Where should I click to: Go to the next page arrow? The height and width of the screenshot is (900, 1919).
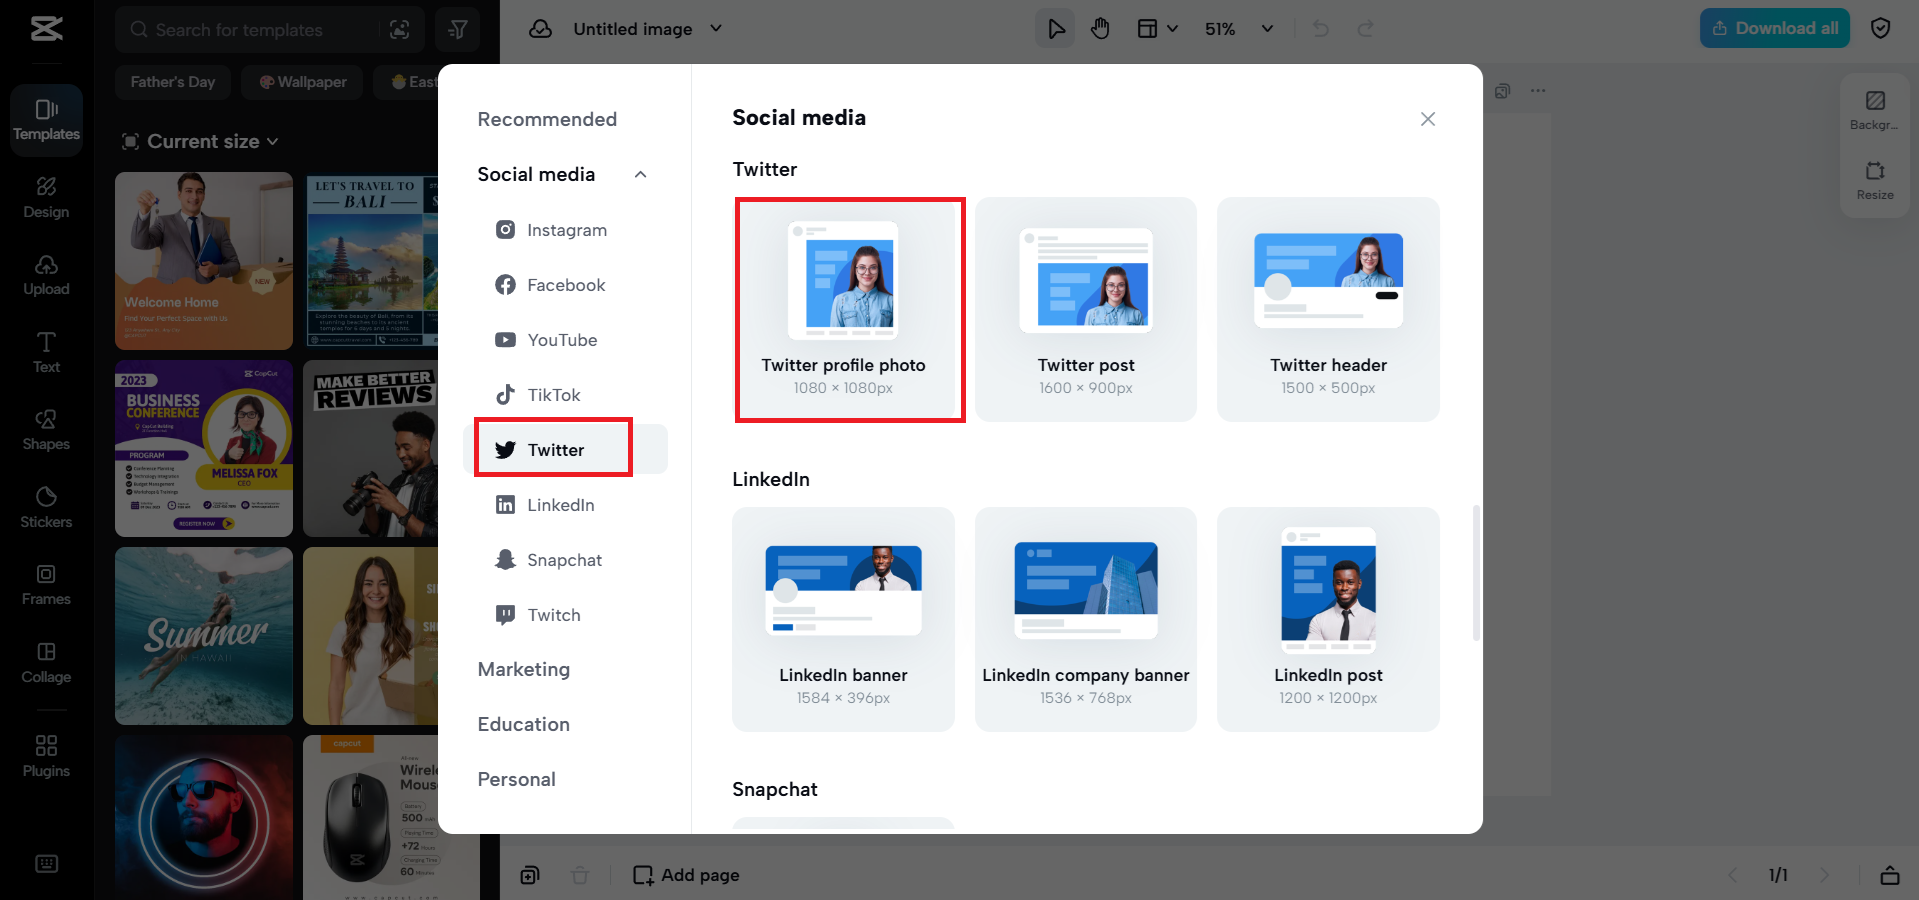click(x=1824, y=875)
